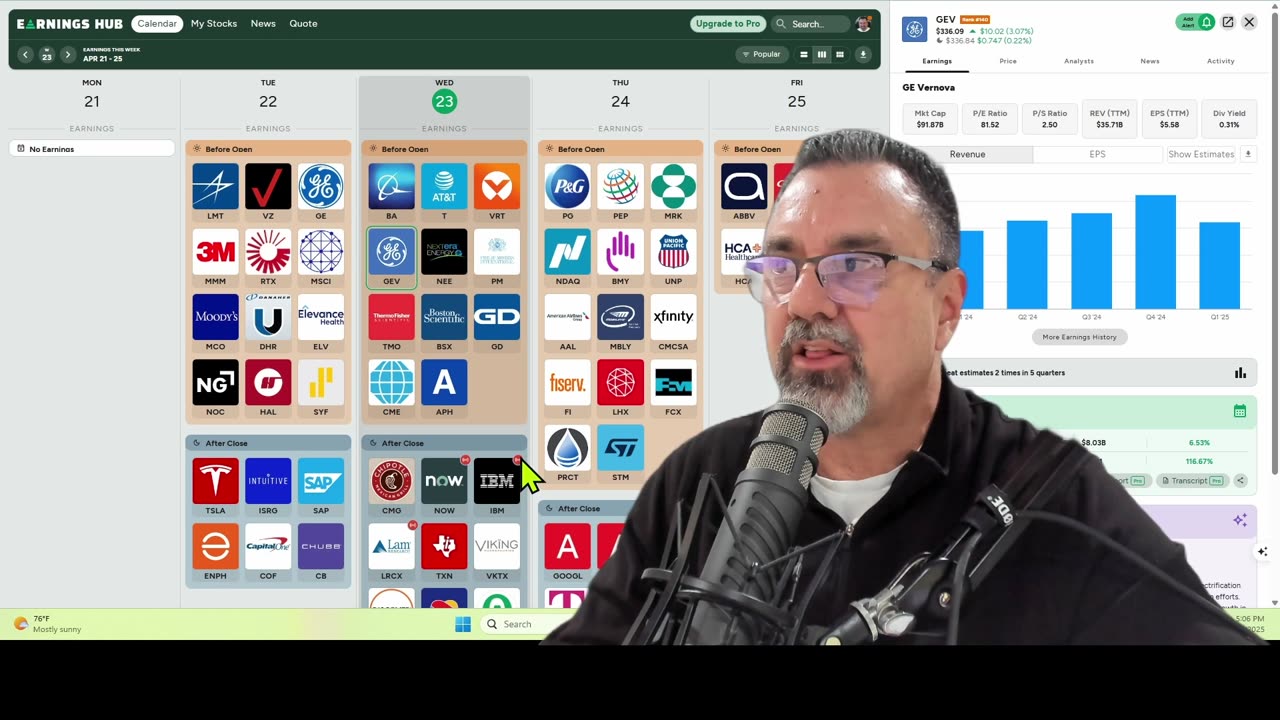This screenshot has width=1280, height=720.
Task: Click the Q4 '24 revenue bar
Action: point(1156,252)
